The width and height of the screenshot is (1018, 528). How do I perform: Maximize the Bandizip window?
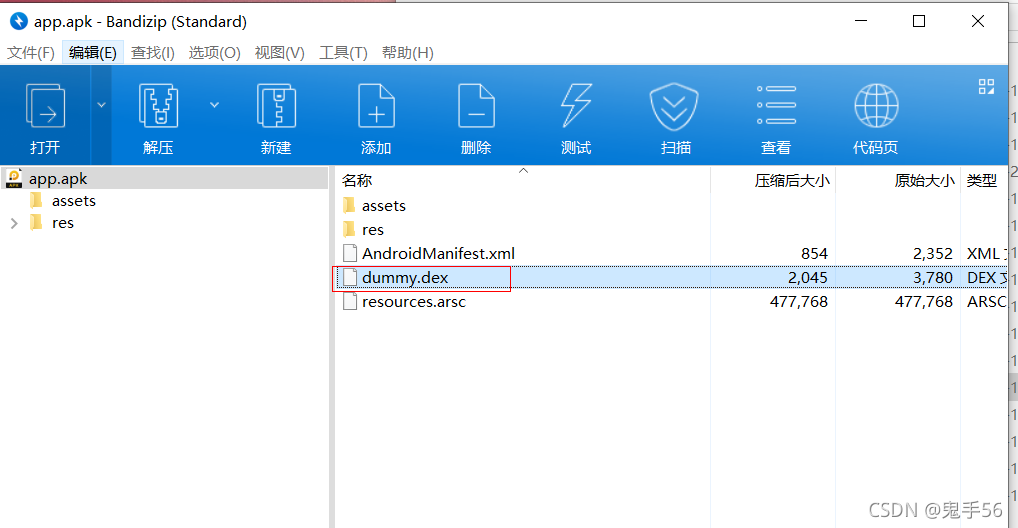919,21
